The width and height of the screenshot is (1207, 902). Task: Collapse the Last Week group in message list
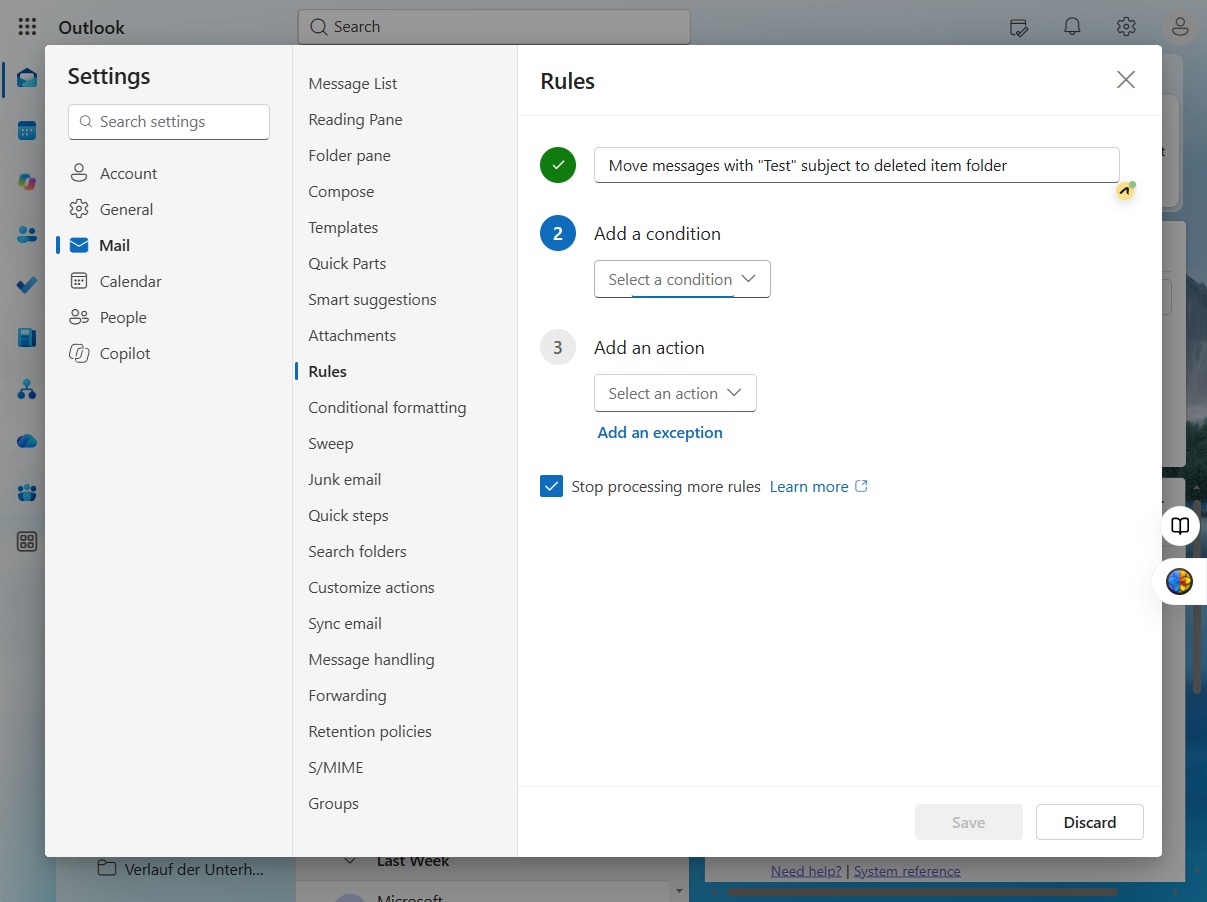(x=350, y=860)
